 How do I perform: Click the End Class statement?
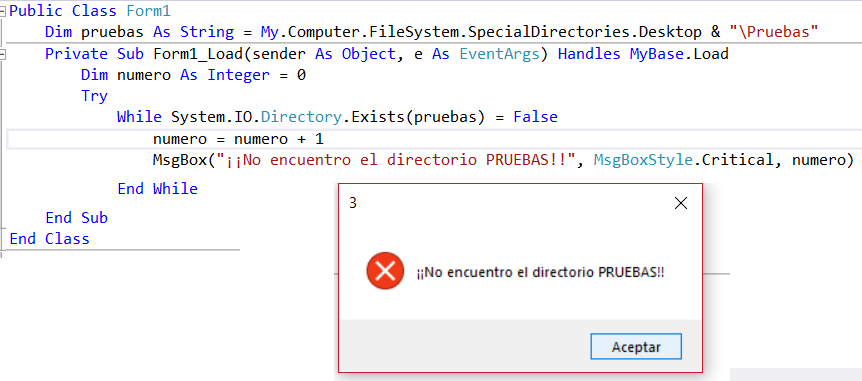tap(49, 239)
